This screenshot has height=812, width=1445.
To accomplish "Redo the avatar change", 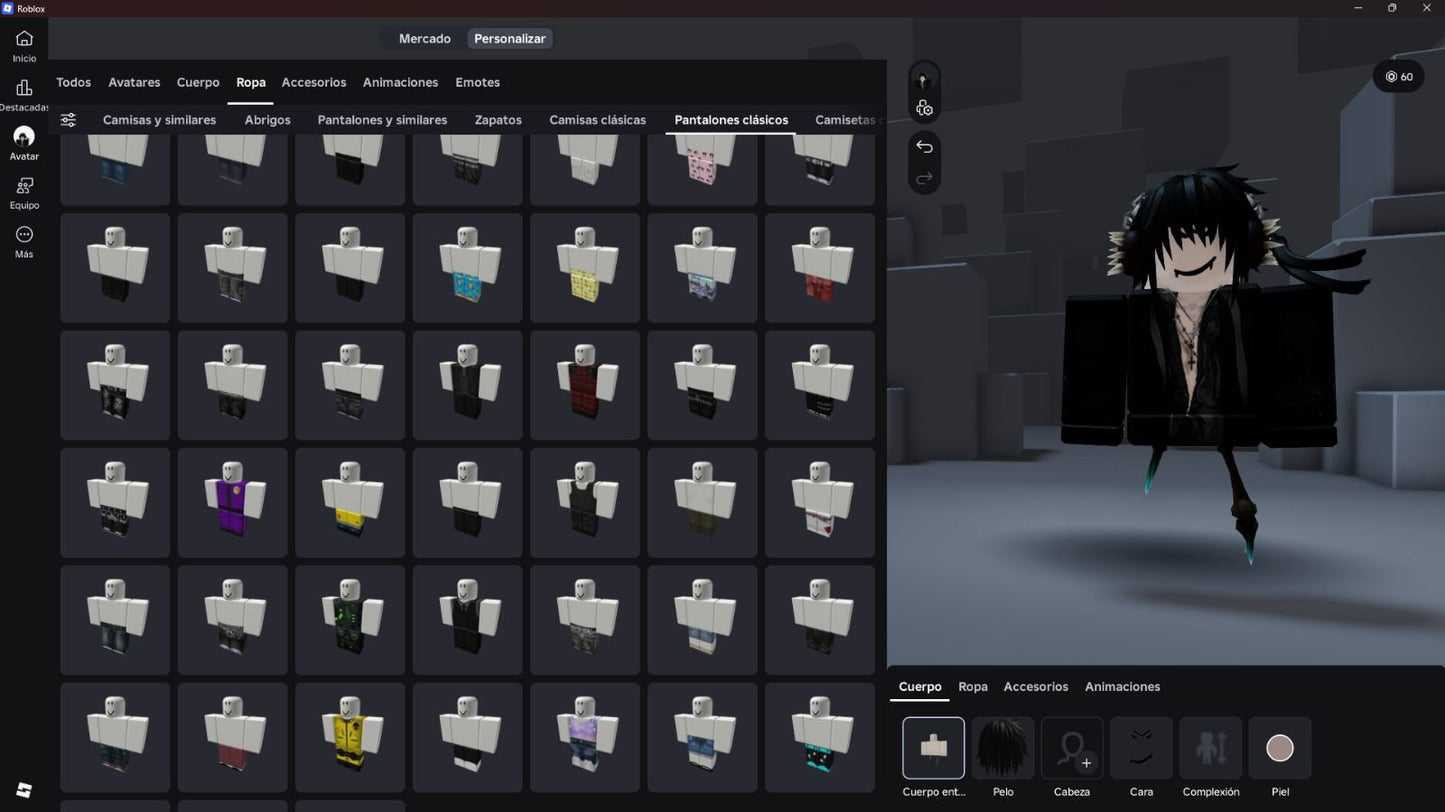I will (x=924, y=178).
